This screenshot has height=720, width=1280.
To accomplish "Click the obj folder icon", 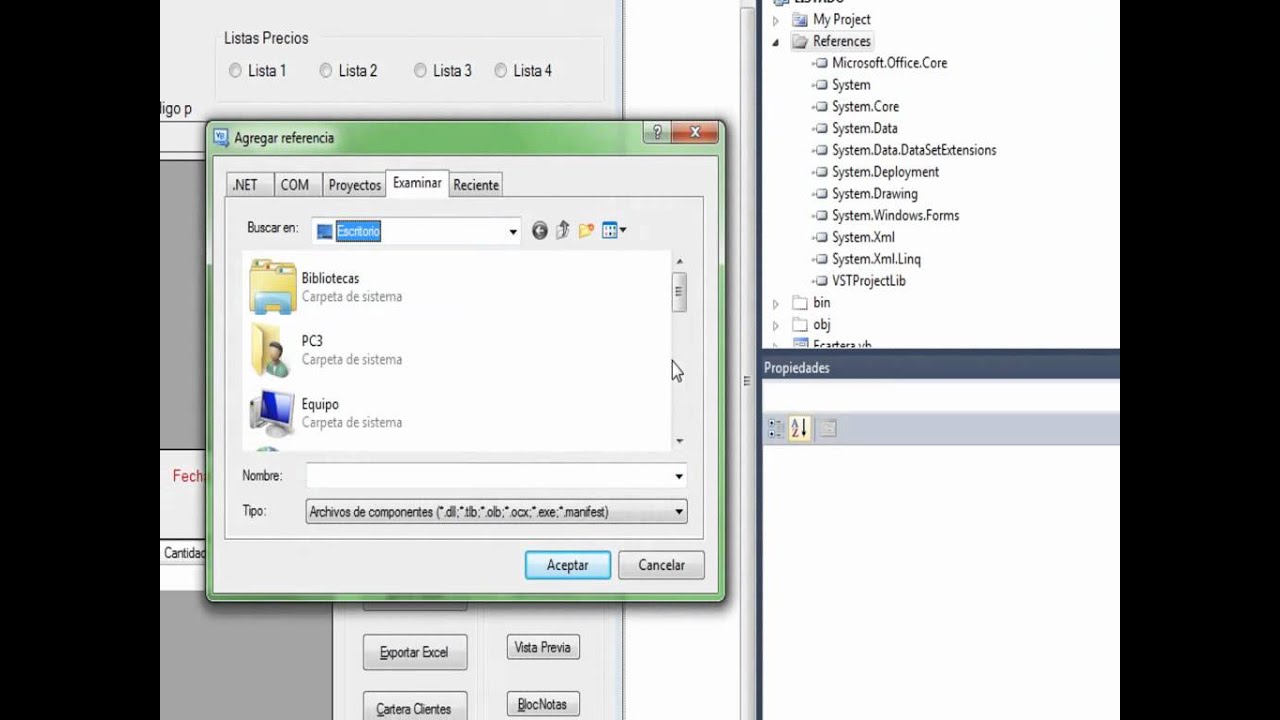I will point(800,324).
